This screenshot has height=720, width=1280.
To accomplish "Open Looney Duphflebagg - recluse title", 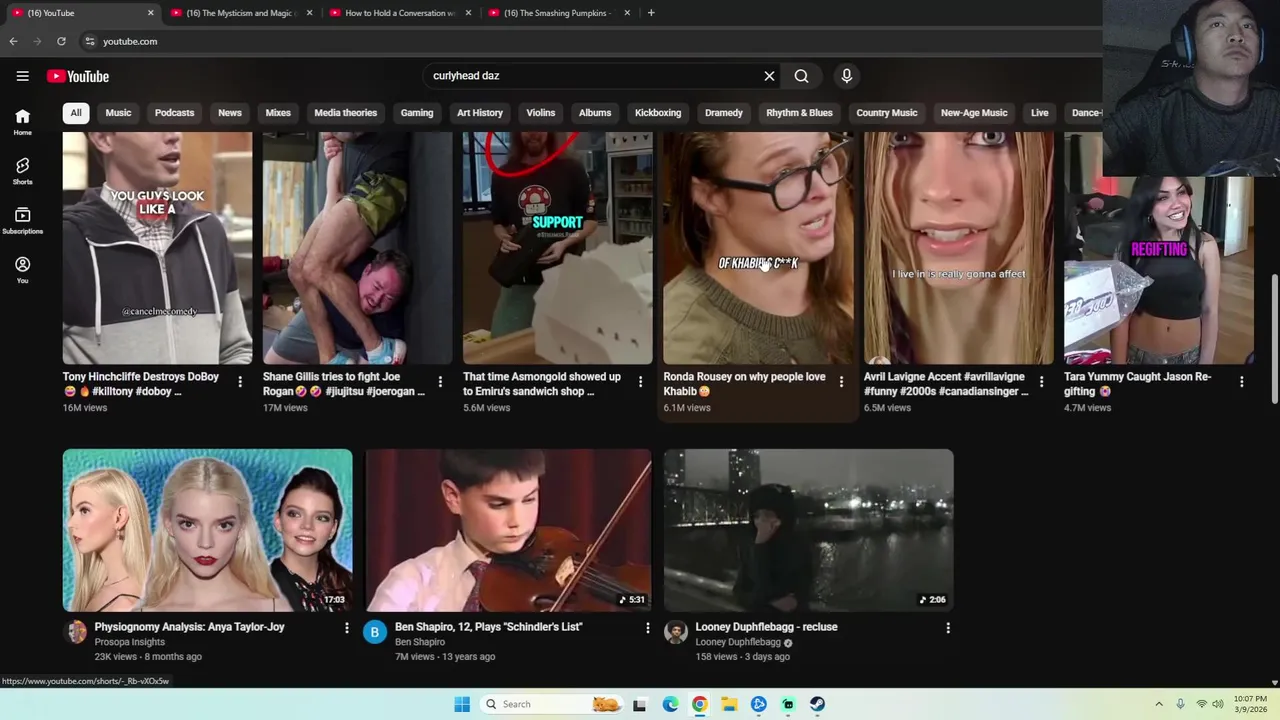I will pyautogui.click(x=767, y=627).
